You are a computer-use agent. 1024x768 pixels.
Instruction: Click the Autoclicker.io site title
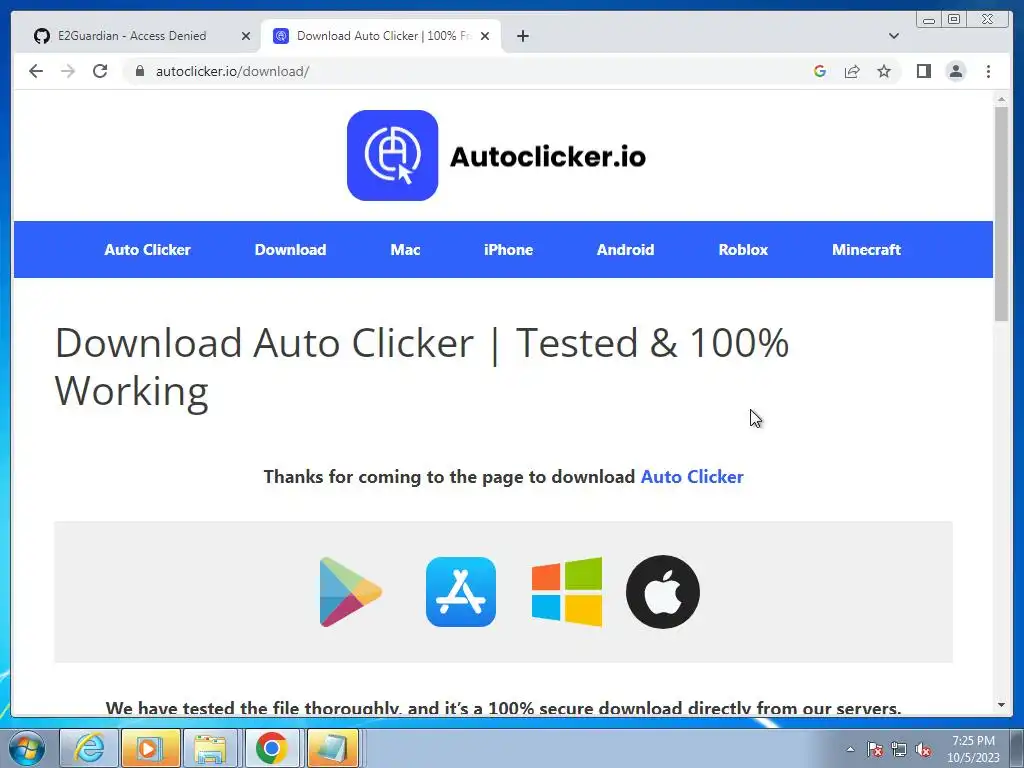(x=548, y=157)
